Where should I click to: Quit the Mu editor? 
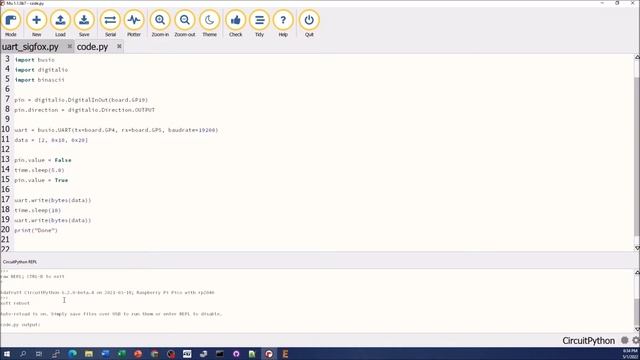click(x=309, y=24)
